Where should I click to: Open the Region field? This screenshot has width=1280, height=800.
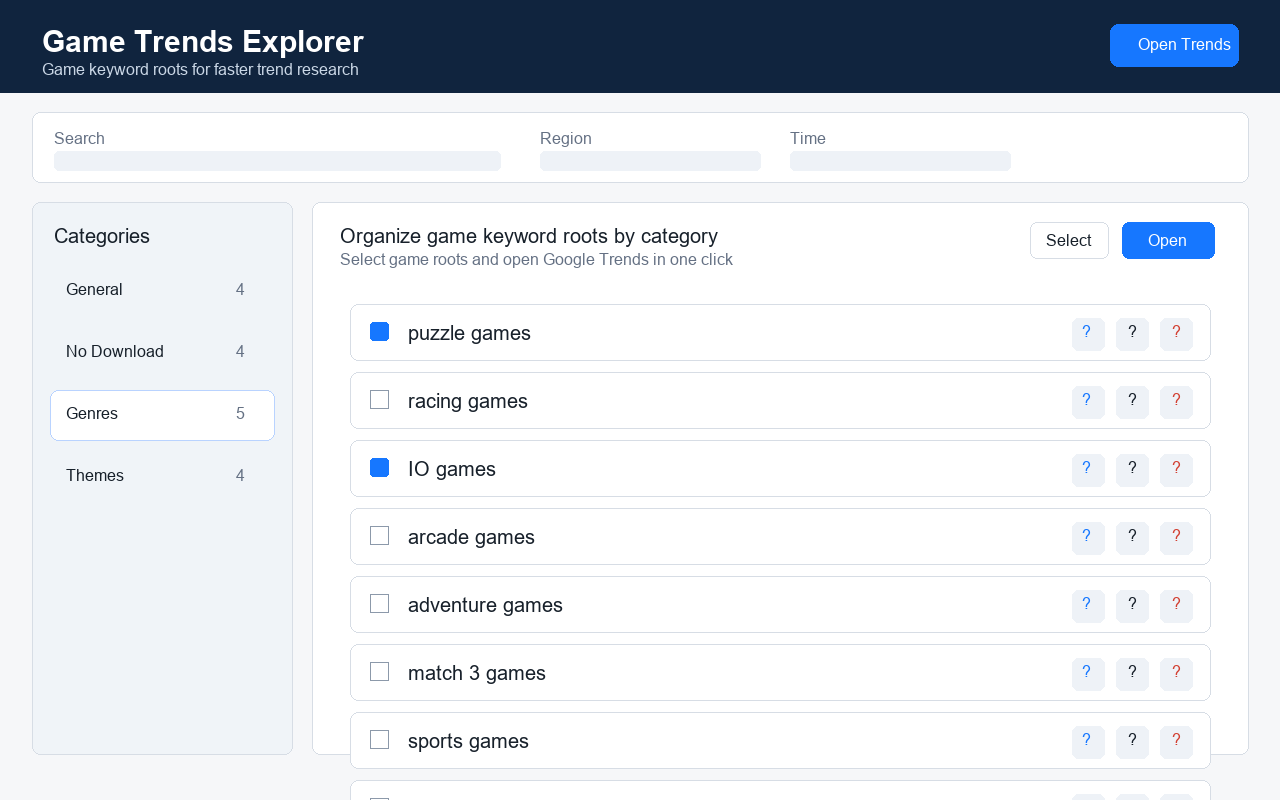pyautogui.click(x=650, y=161)
